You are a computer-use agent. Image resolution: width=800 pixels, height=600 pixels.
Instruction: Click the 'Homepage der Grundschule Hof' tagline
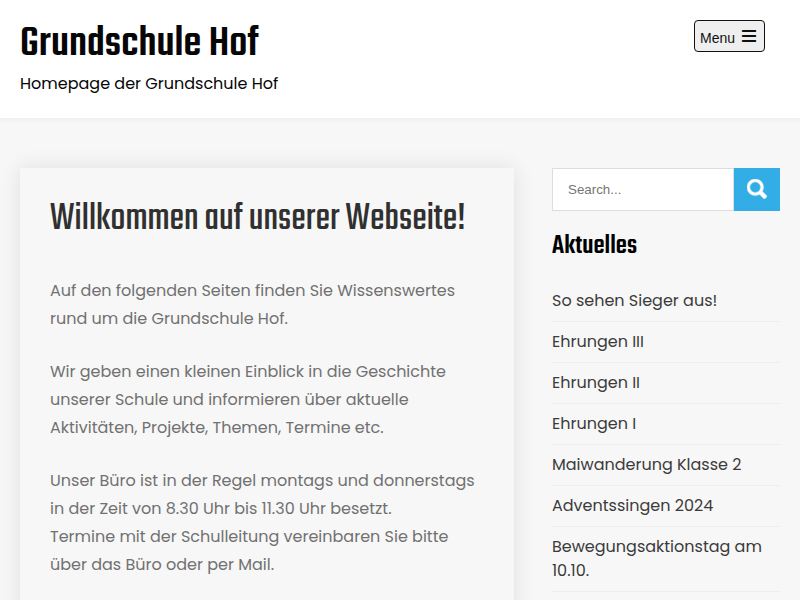tap(148, 83)
